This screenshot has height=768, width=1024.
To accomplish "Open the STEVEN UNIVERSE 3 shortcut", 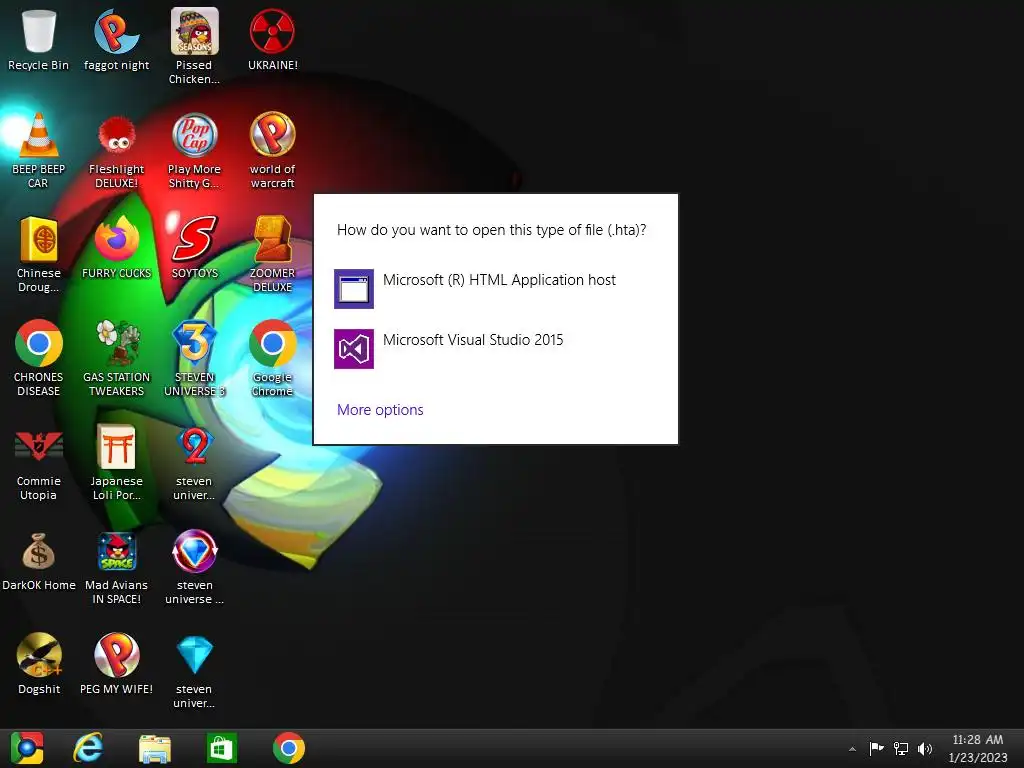I will [194, 343].
